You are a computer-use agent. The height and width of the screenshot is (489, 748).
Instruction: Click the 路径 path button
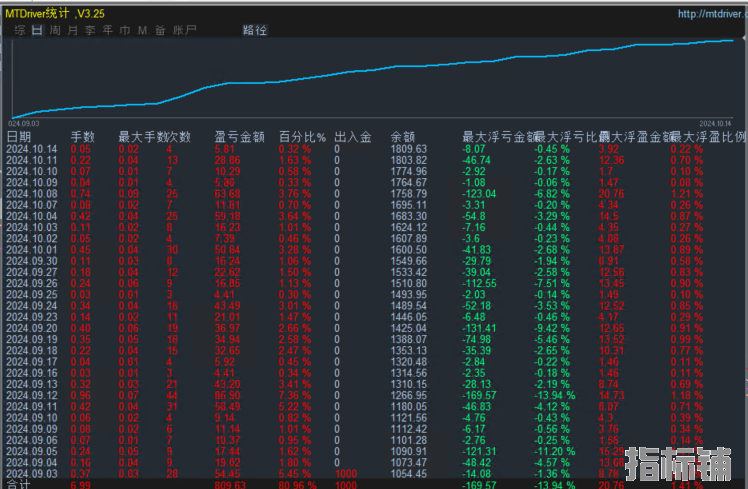pyautogui.click(x=255, y=31)
